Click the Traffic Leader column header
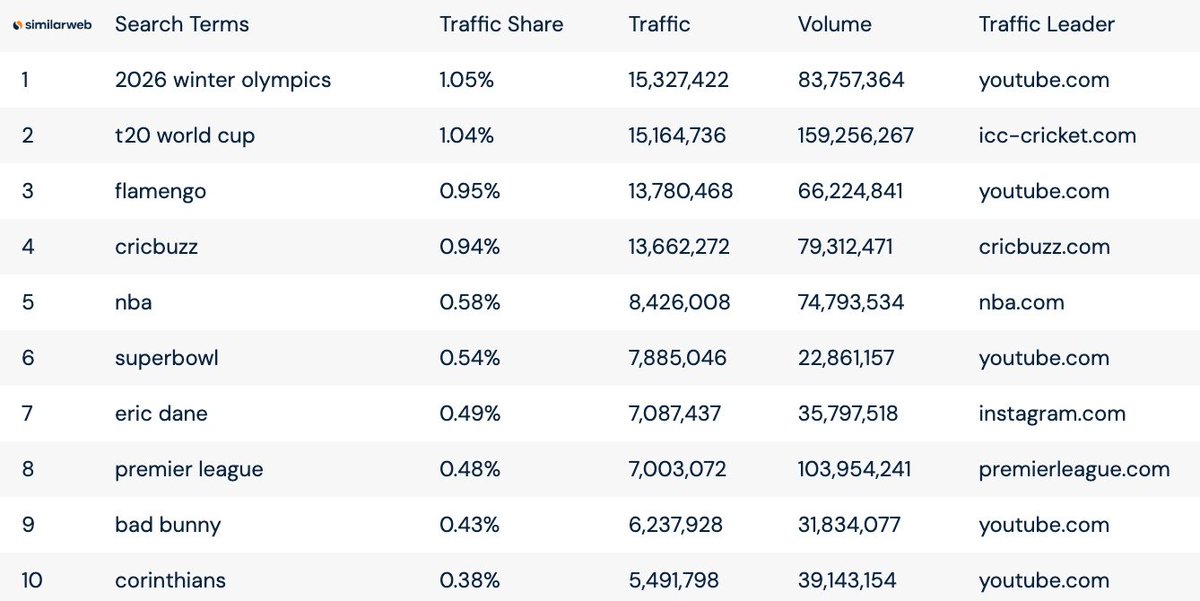The image size is (1200, 601). pyautogui.click(x=1046, y=25)
